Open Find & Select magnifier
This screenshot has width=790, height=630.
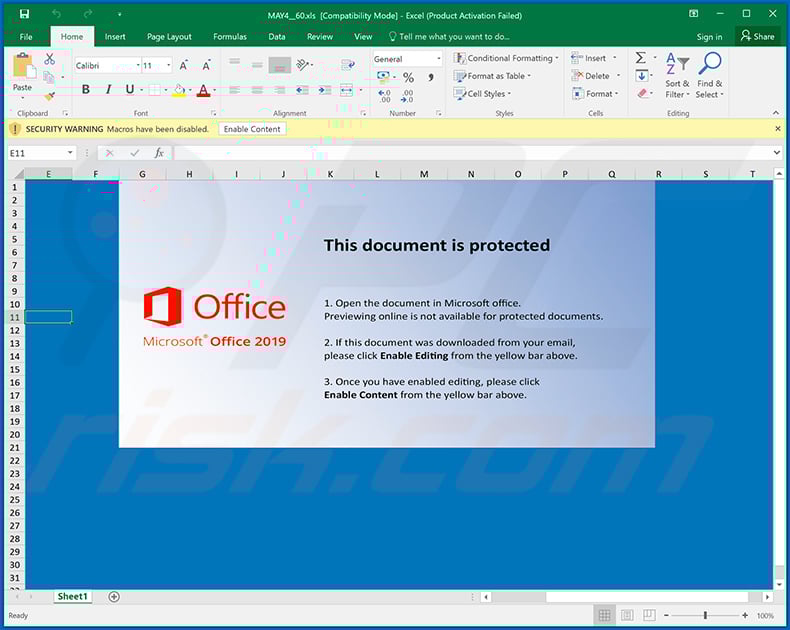click(709, 76)
